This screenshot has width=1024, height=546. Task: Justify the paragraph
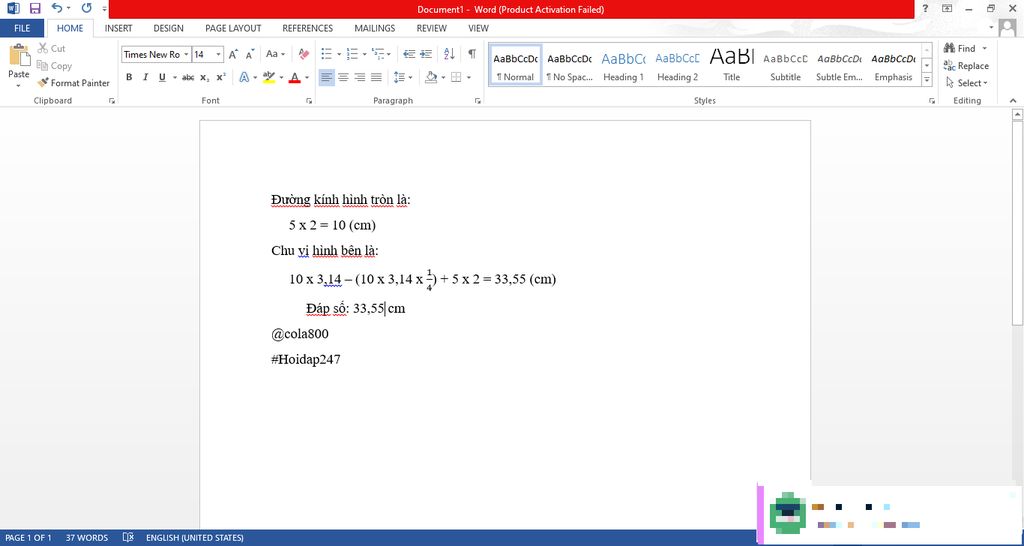pyautogui.click(x=376, y=77)
